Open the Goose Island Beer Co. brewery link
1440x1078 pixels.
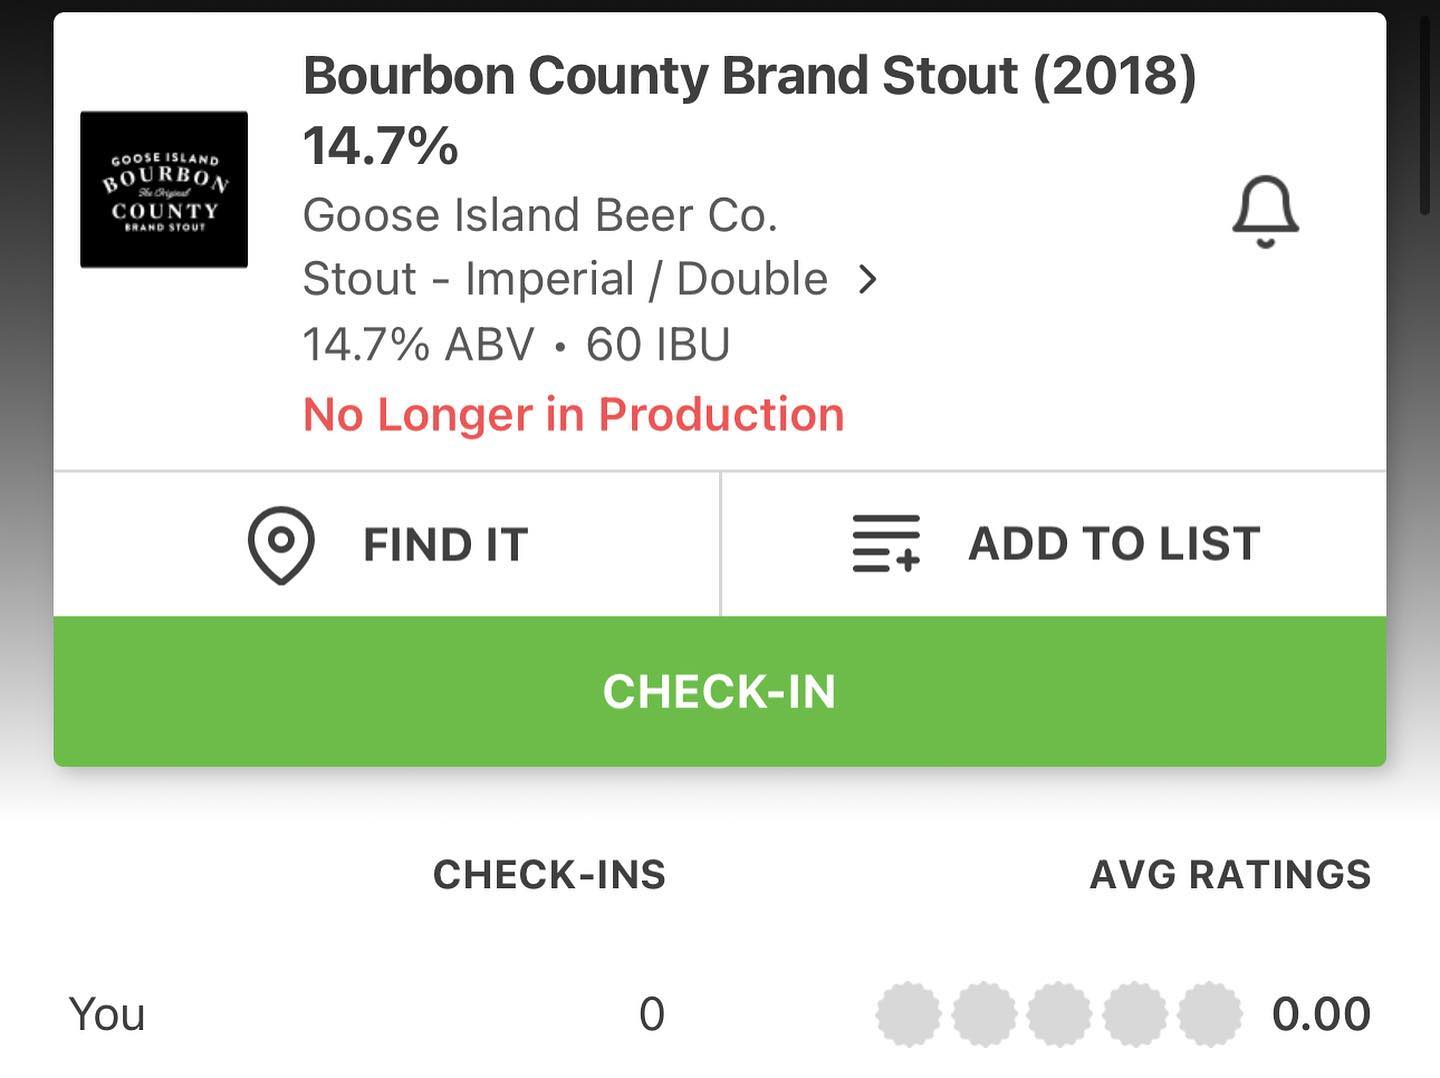540,215
